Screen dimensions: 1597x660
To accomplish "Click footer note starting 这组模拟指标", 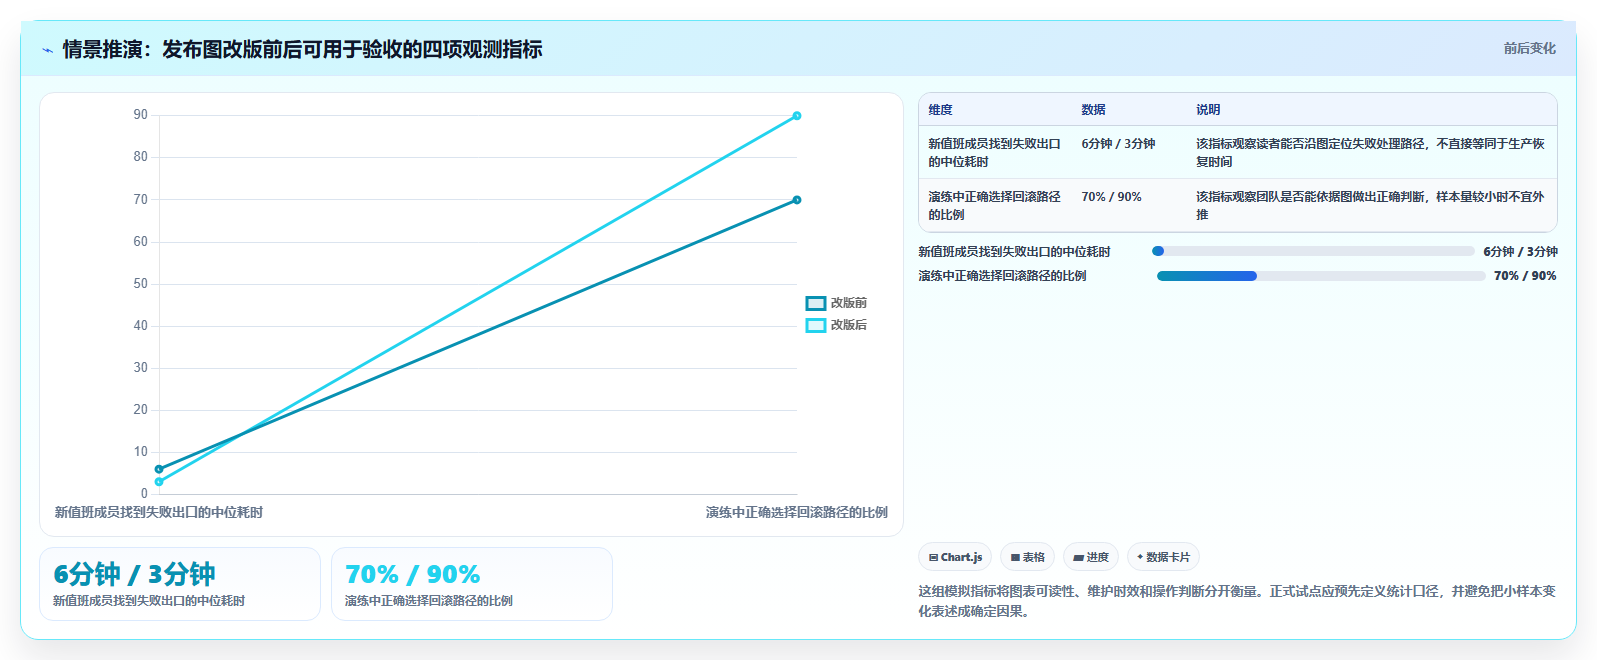I will coord(1237,601).
